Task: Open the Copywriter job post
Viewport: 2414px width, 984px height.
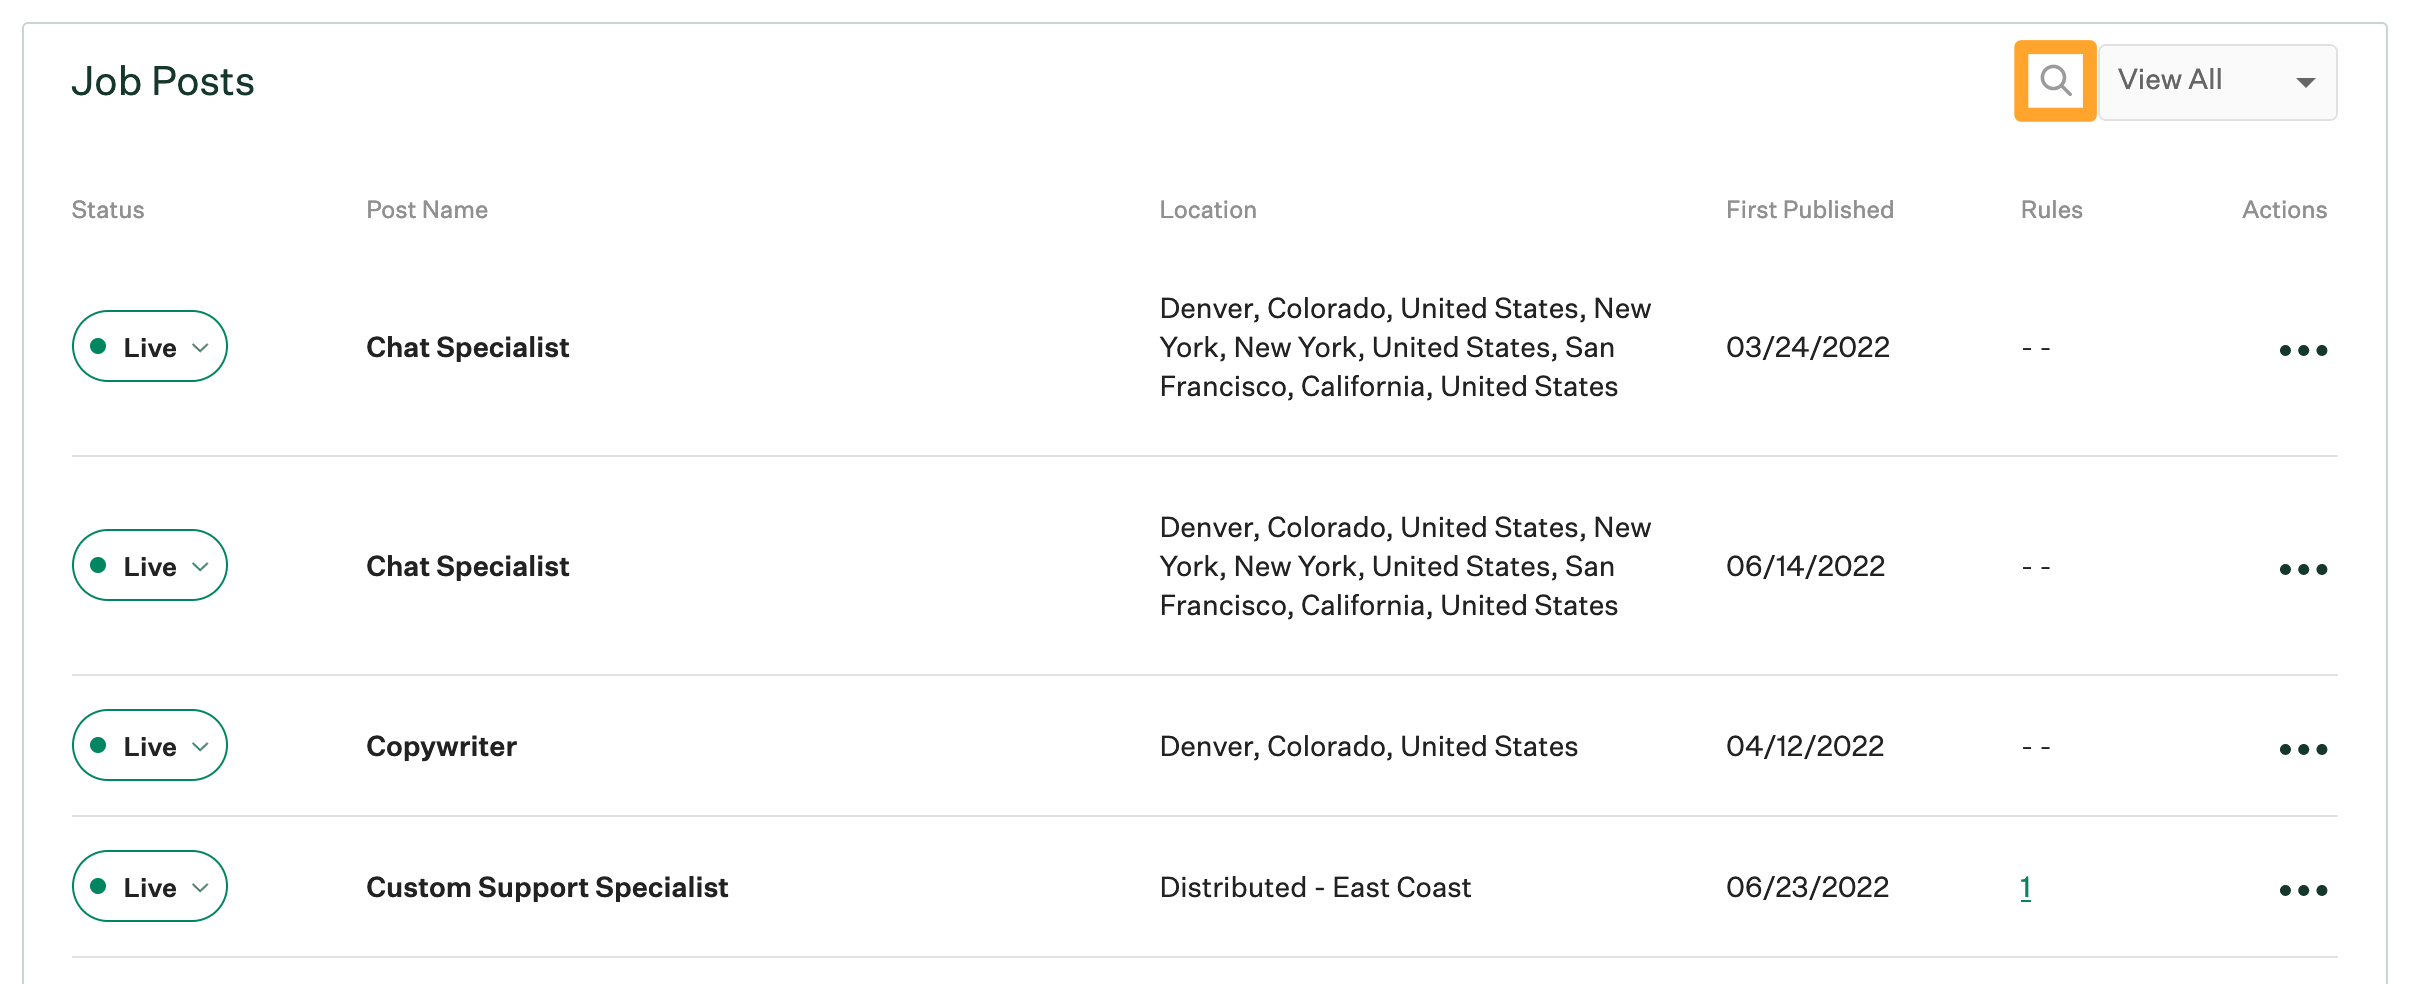Action: tap(441, 745)
